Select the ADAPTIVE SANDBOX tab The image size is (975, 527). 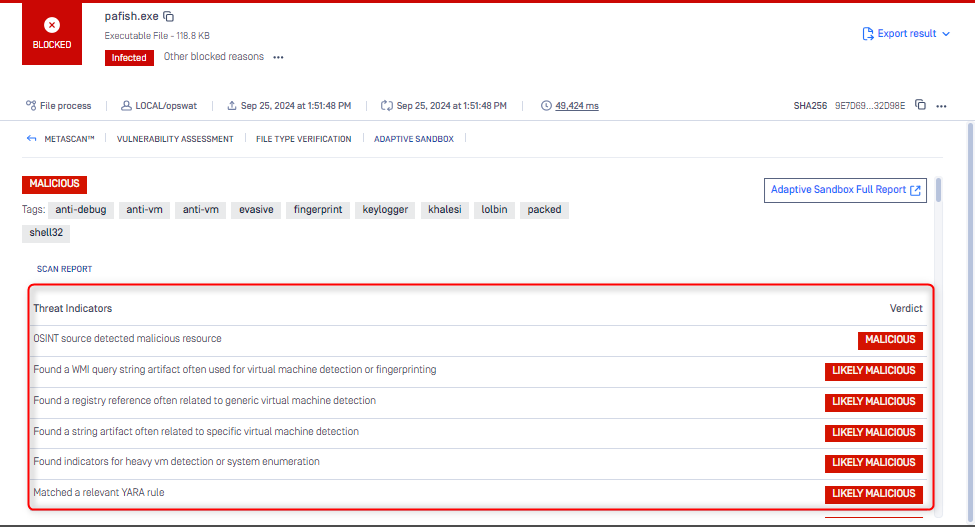pyautogui.click(x=414, y=139)
